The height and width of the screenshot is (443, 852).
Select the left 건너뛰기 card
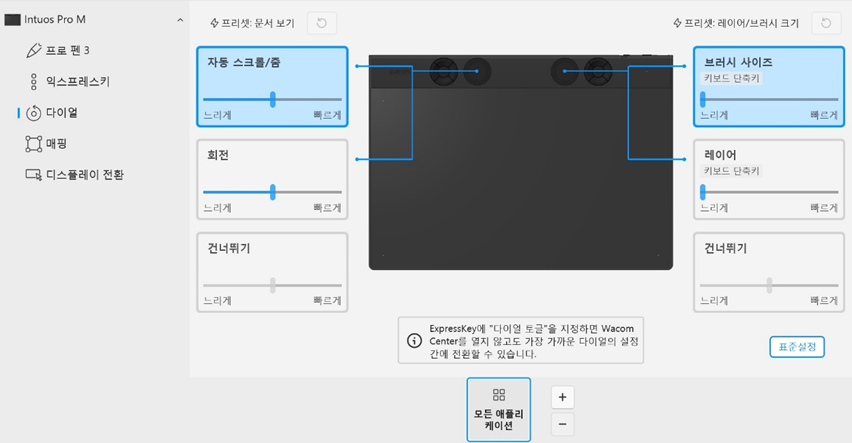point(272,272)
